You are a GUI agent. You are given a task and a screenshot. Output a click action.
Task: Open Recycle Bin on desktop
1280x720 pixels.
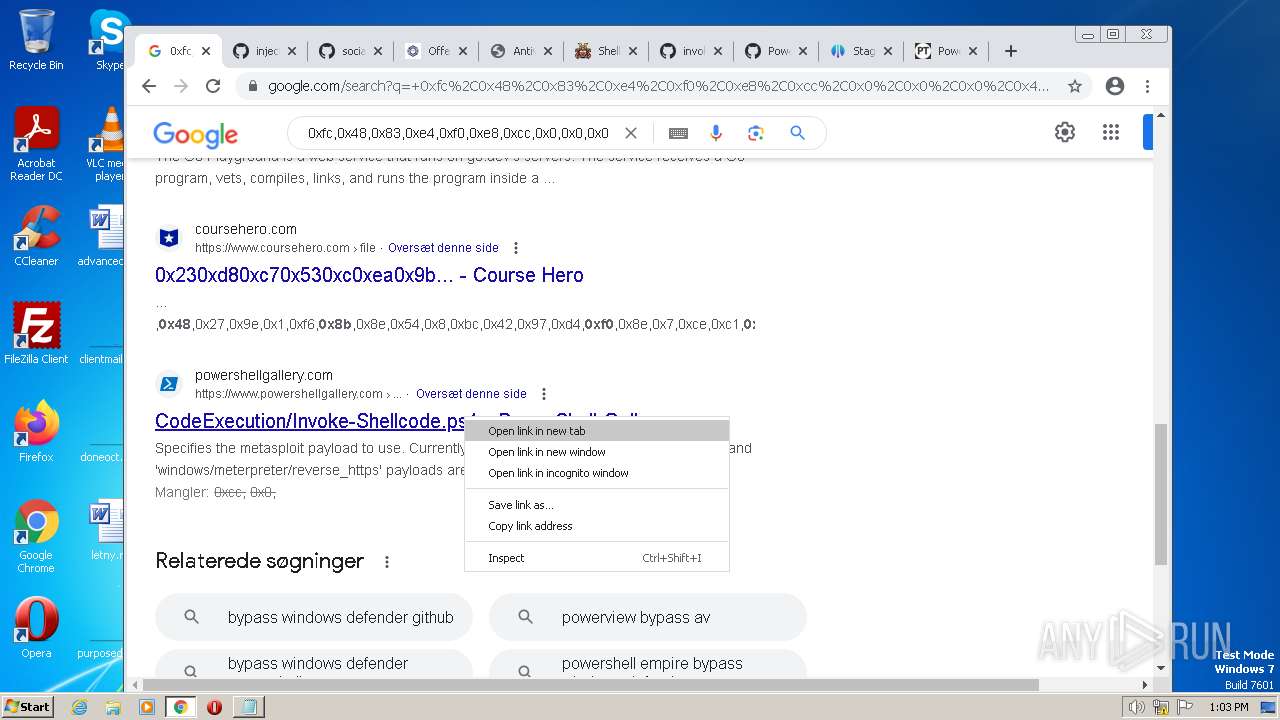pos(36,40)
